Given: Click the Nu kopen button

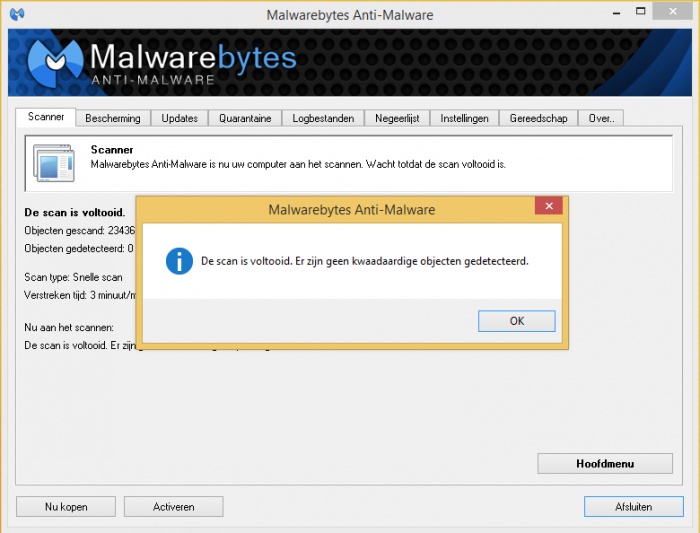Looking at the screenshot, I should (x=66, y=507).
